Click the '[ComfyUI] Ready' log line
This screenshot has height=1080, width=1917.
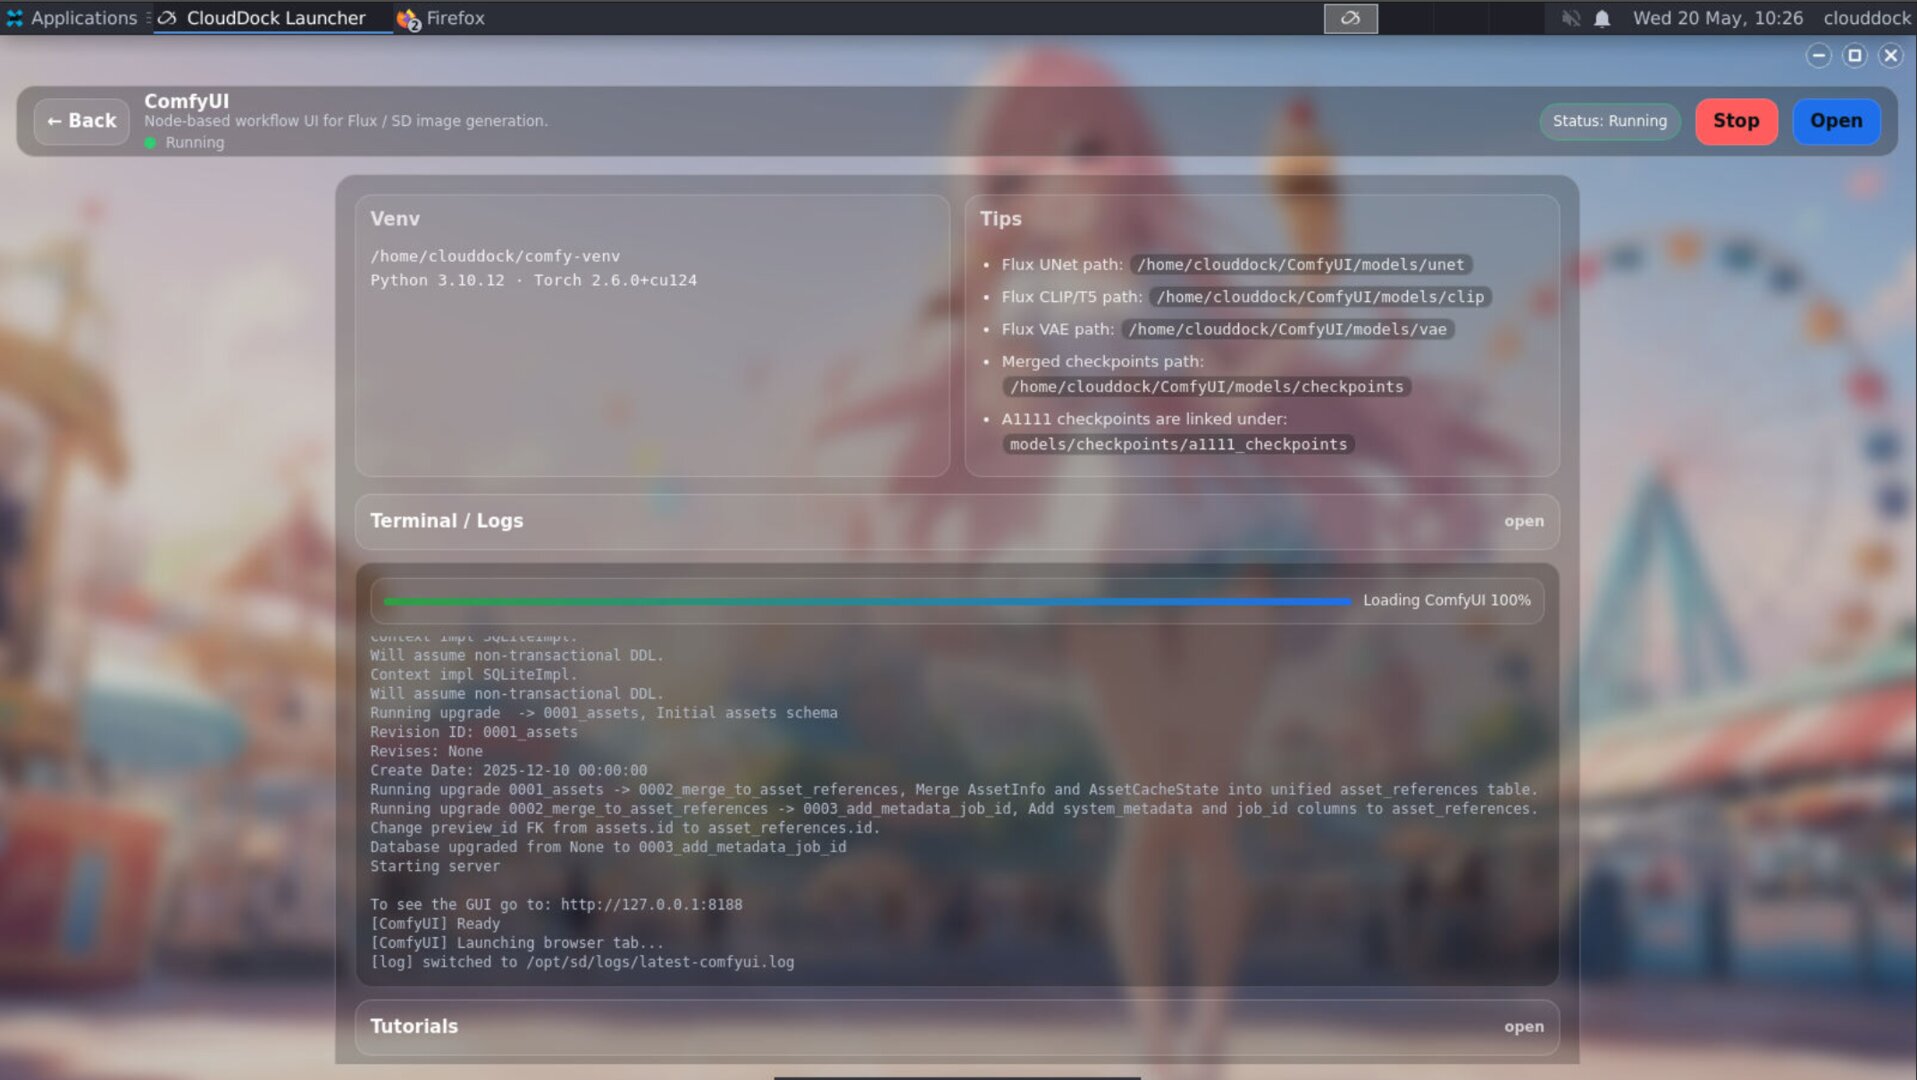coord(435,924)
